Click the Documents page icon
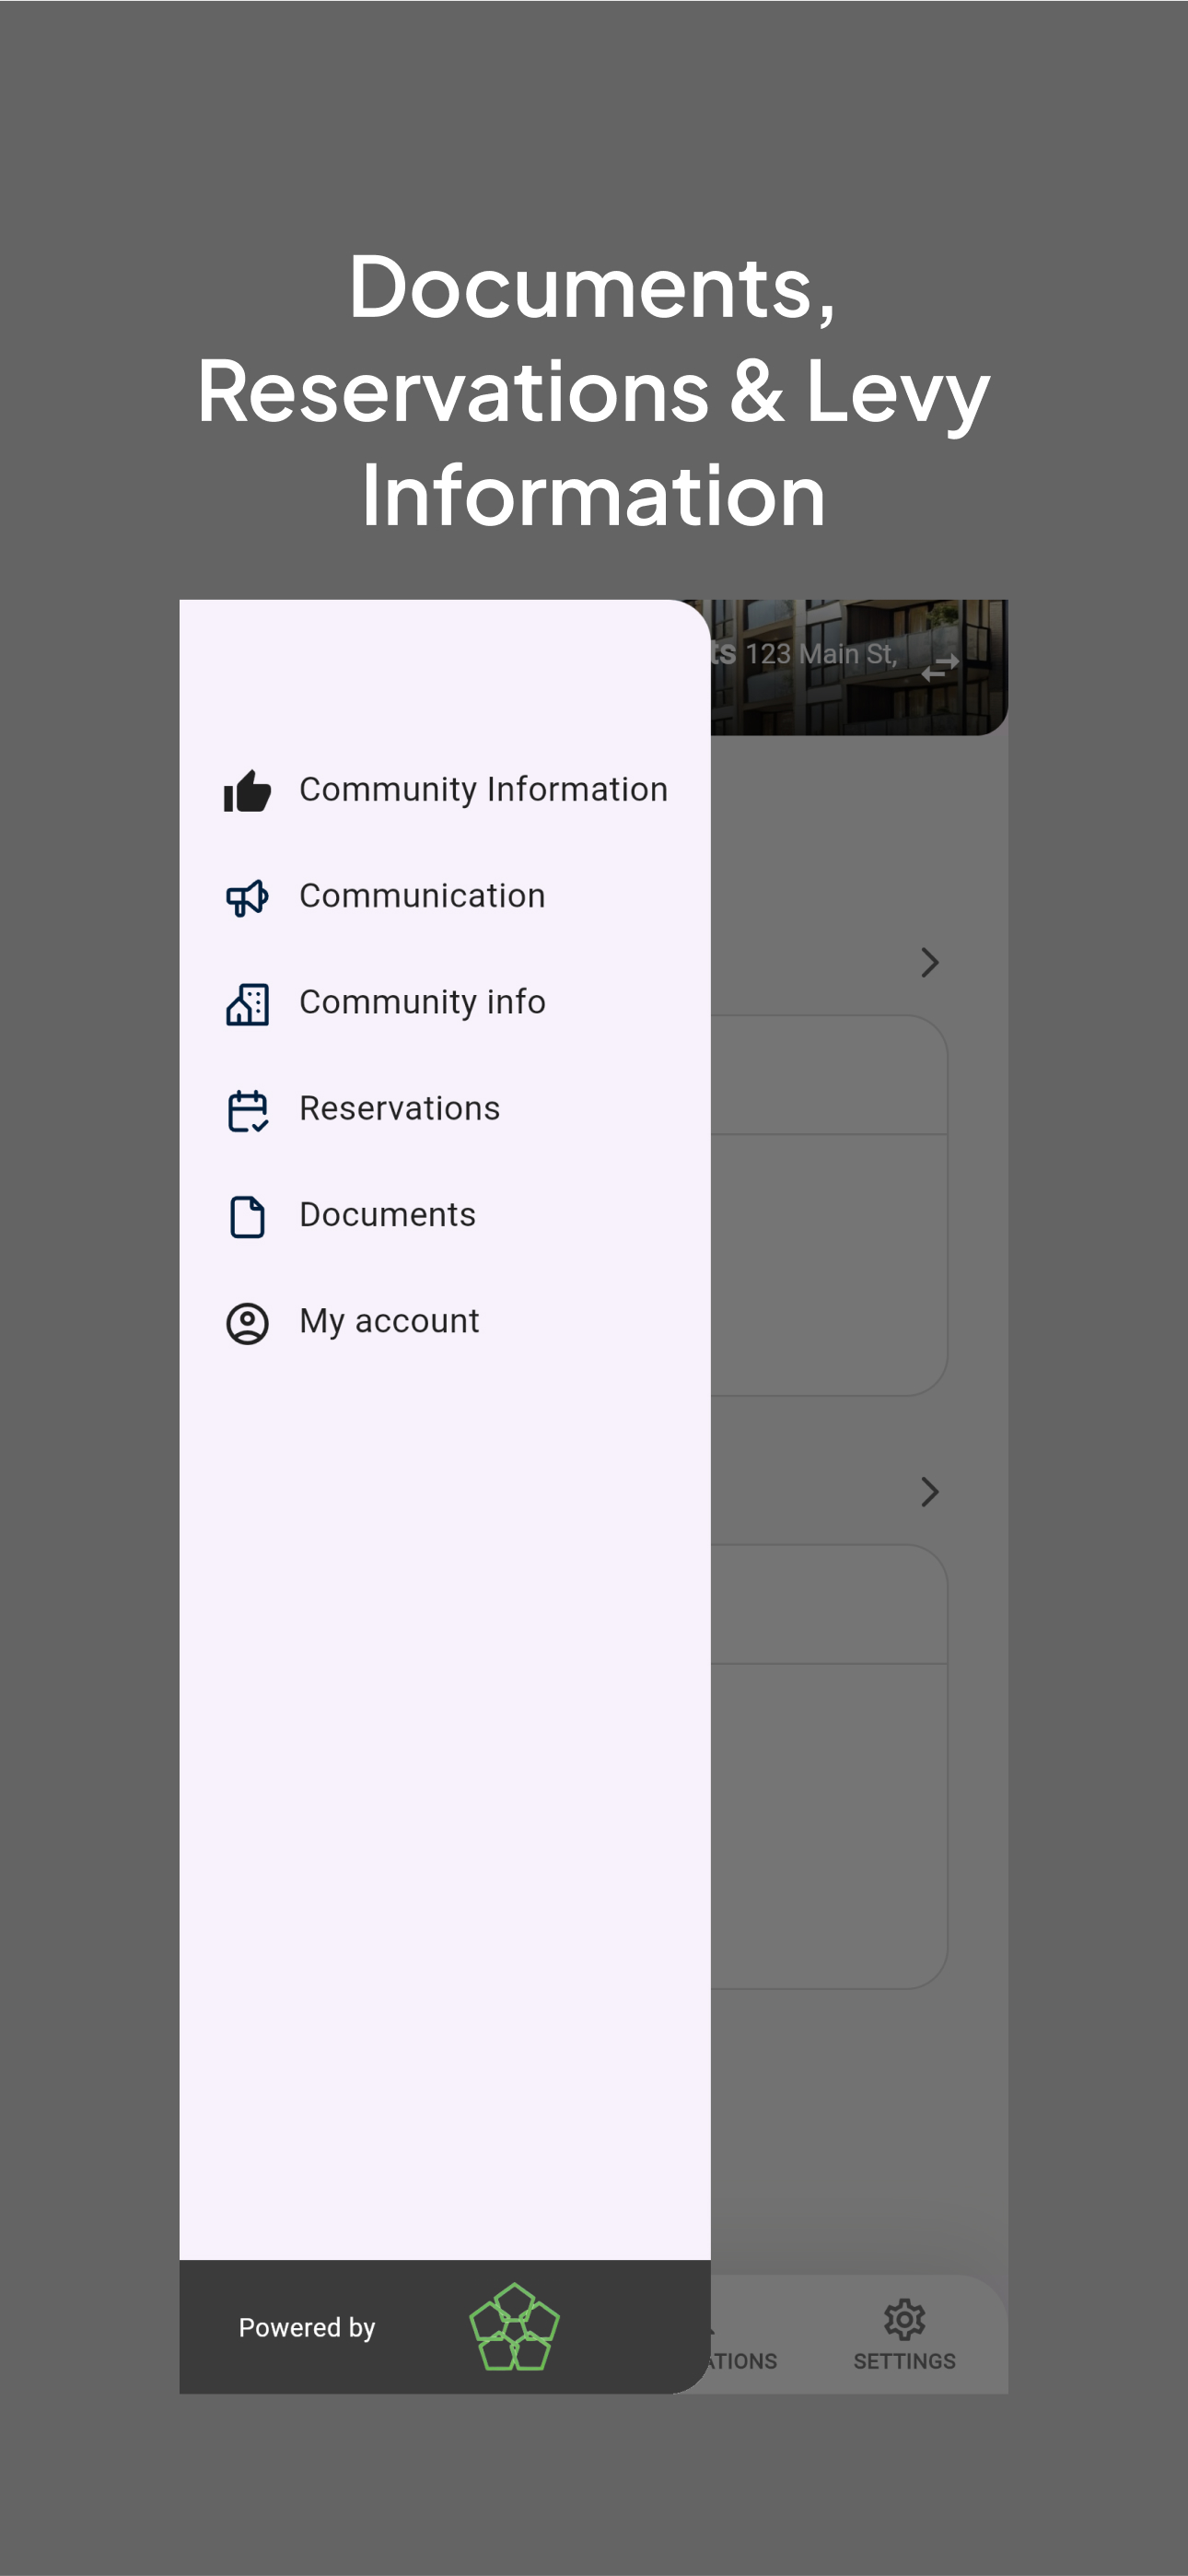Viewport: 1188px width, 2576px height. [247, 1216]
